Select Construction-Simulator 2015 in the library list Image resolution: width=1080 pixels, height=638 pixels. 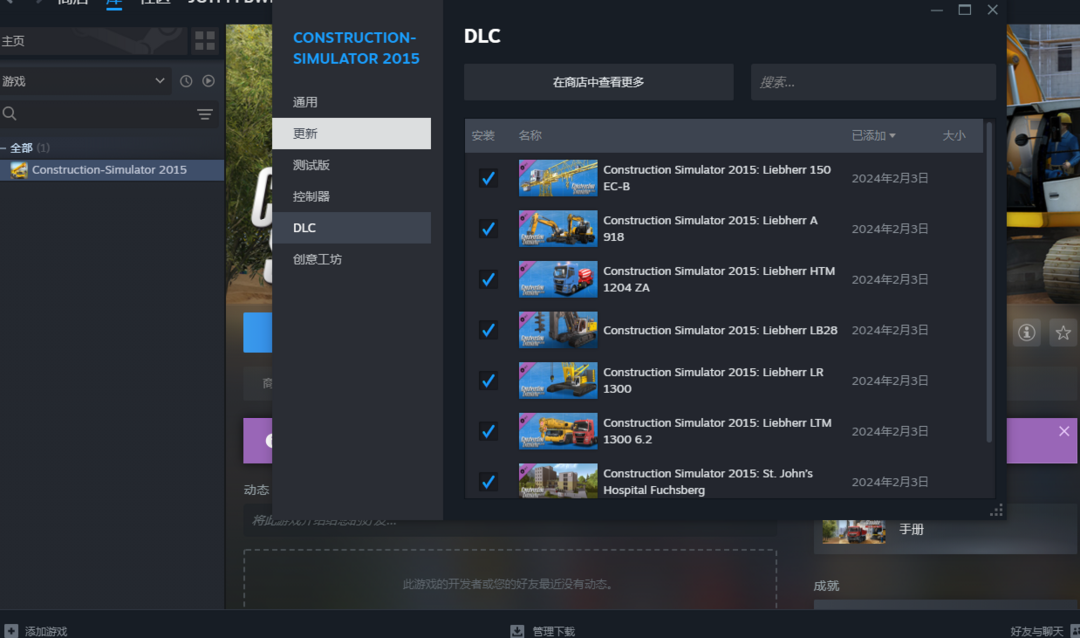pyautogui.click(x=112, y=170)
